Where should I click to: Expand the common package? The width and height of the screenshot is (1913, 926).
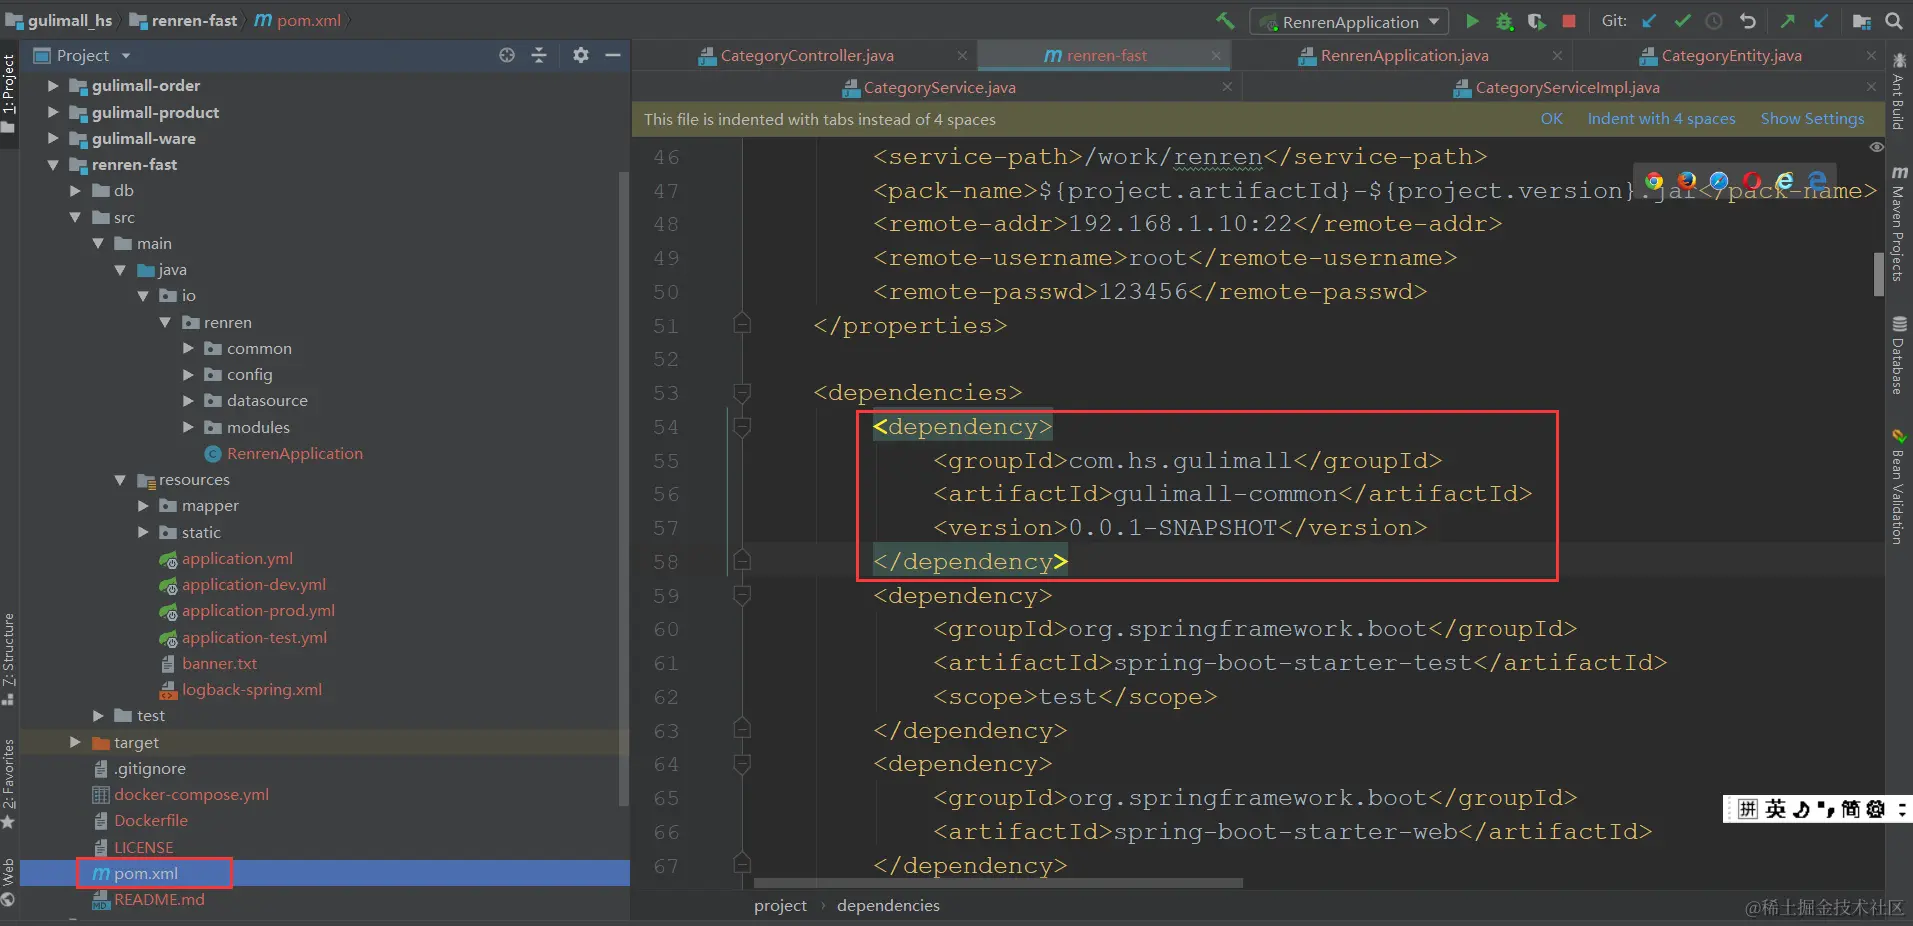tap(188, 348)
